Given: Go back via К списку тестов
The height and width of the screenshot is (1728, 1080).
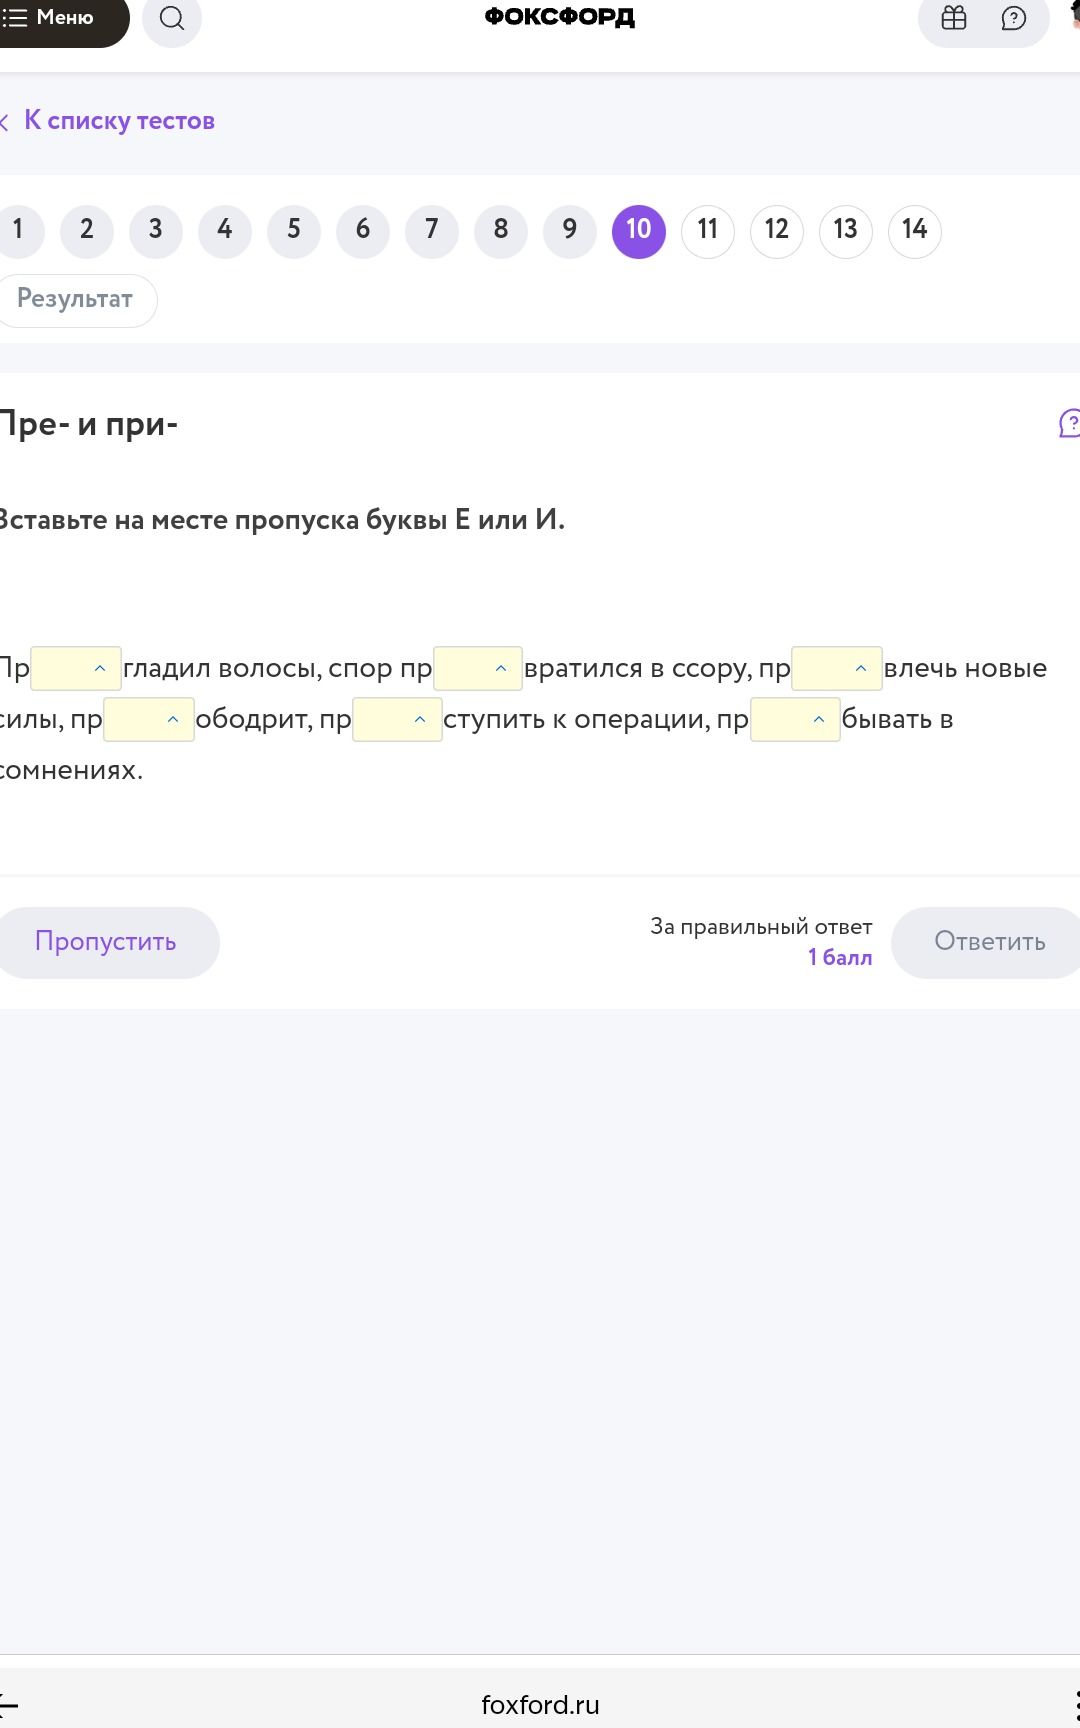Looking at the screenshot, I should [108, 121].
